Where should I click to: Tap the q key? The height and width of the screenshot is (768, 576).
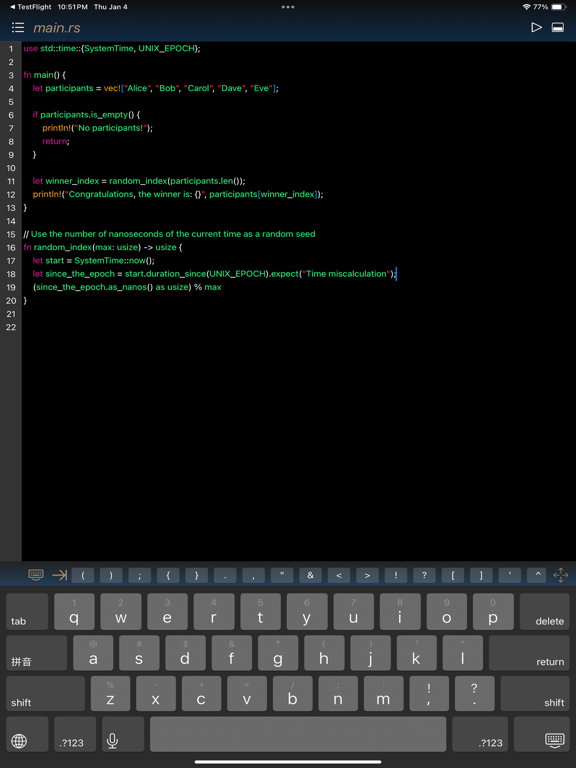74,612
